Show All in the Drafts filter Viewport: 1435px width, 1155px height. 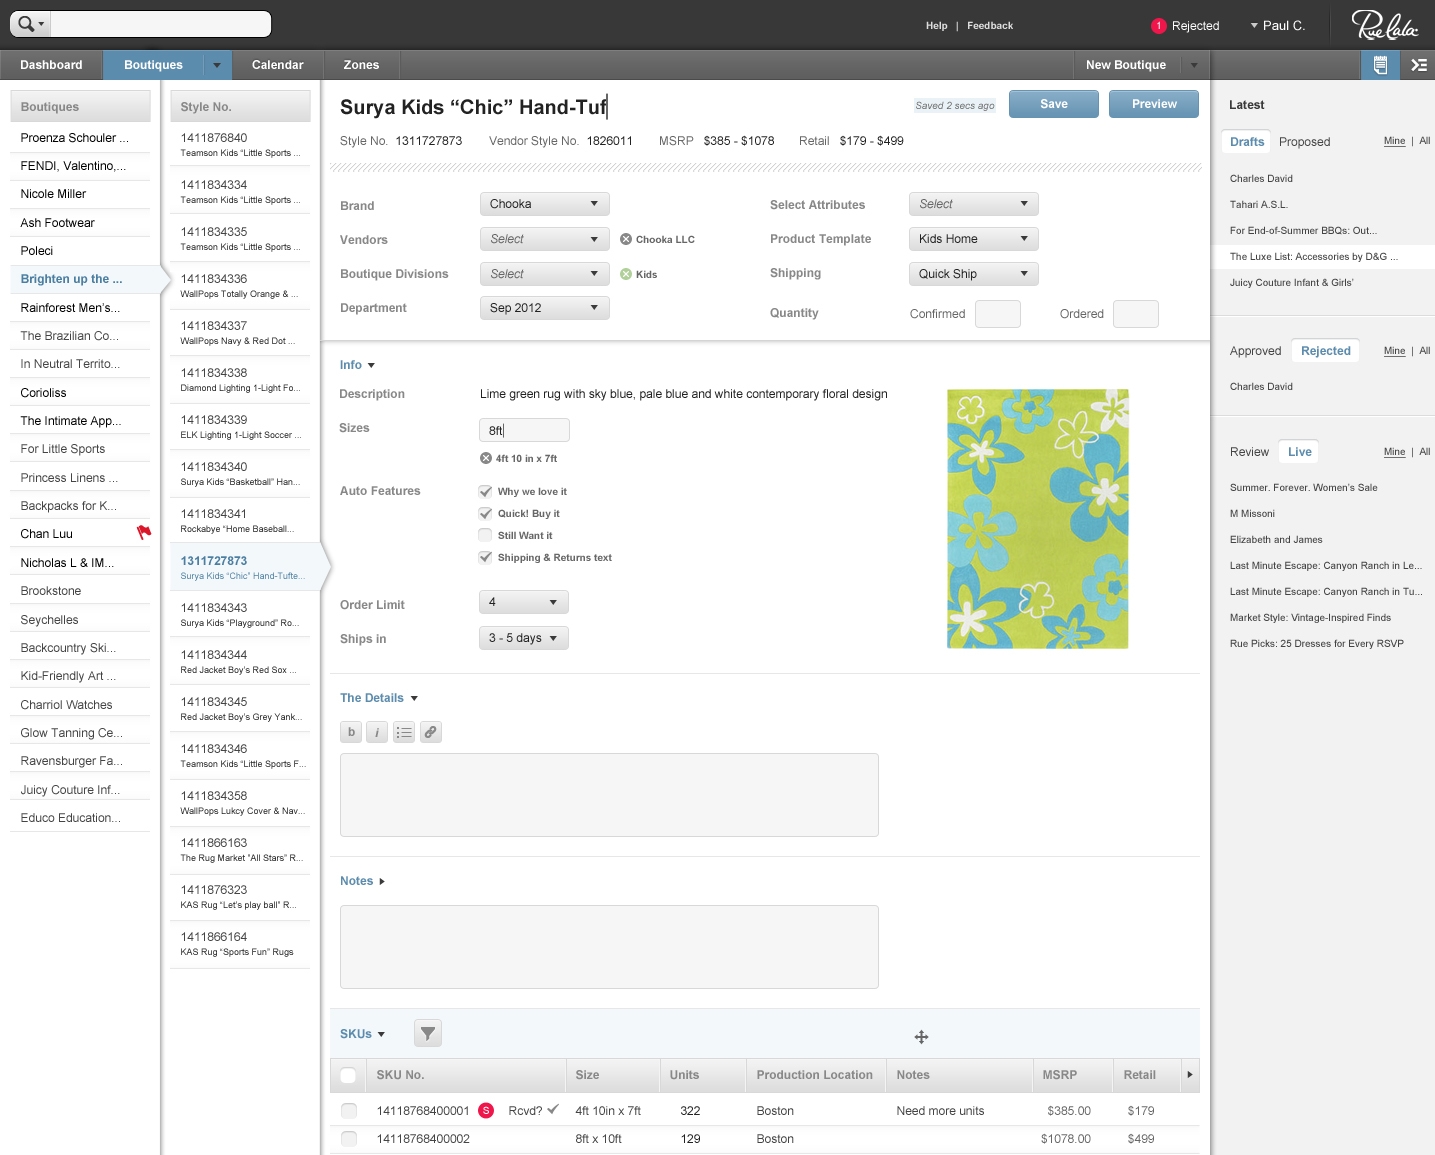[x=1425, y=141]
